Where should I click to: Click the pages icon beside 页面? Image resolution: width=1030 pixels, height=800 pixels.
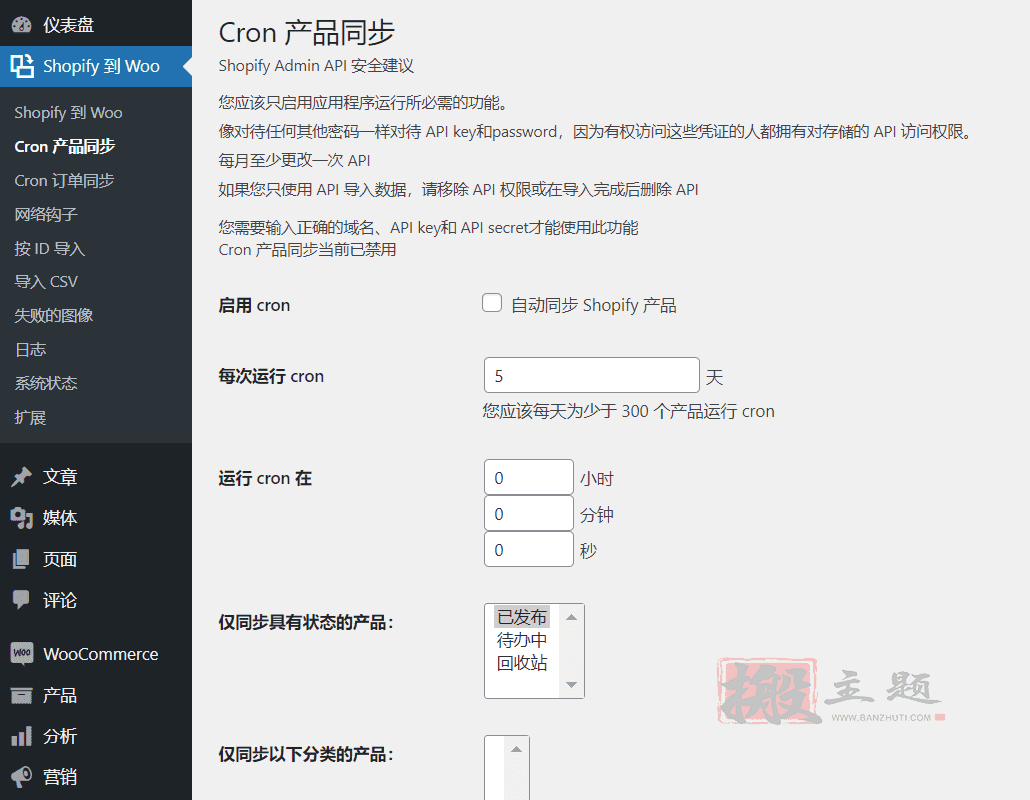tap(22, 559)
